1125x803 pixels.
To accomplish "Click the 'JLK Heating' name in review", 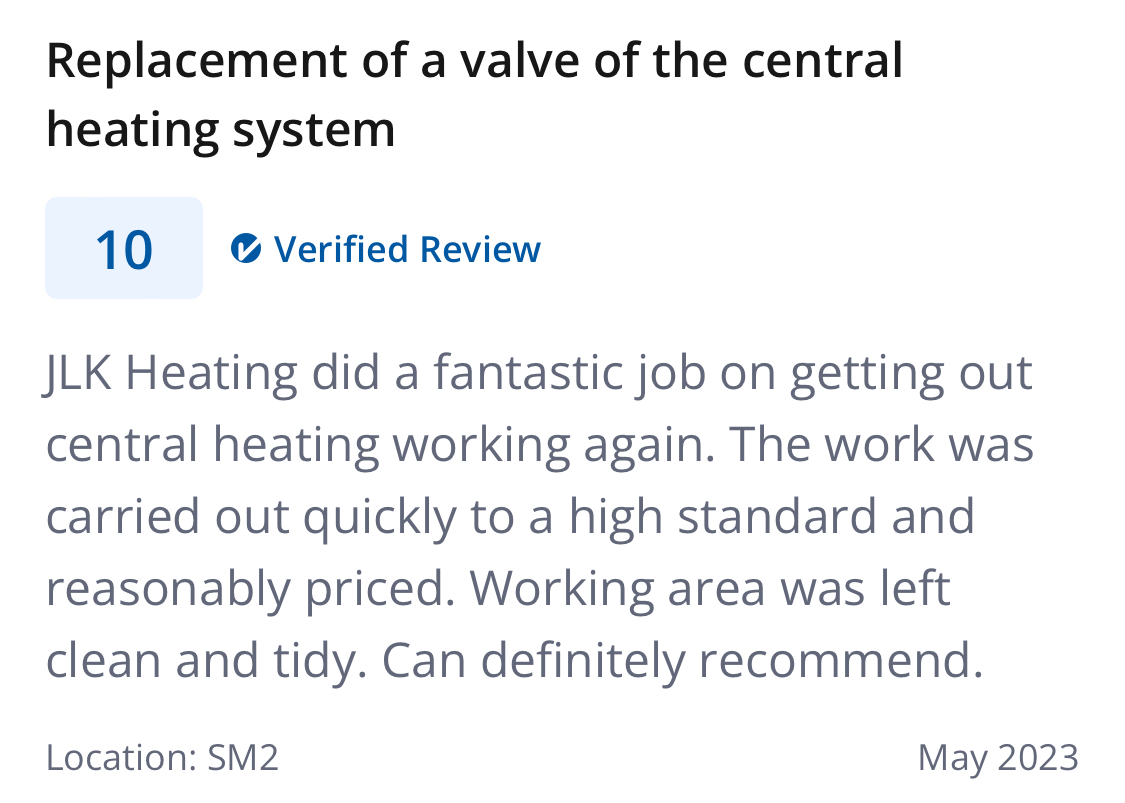I will point(171,373).
